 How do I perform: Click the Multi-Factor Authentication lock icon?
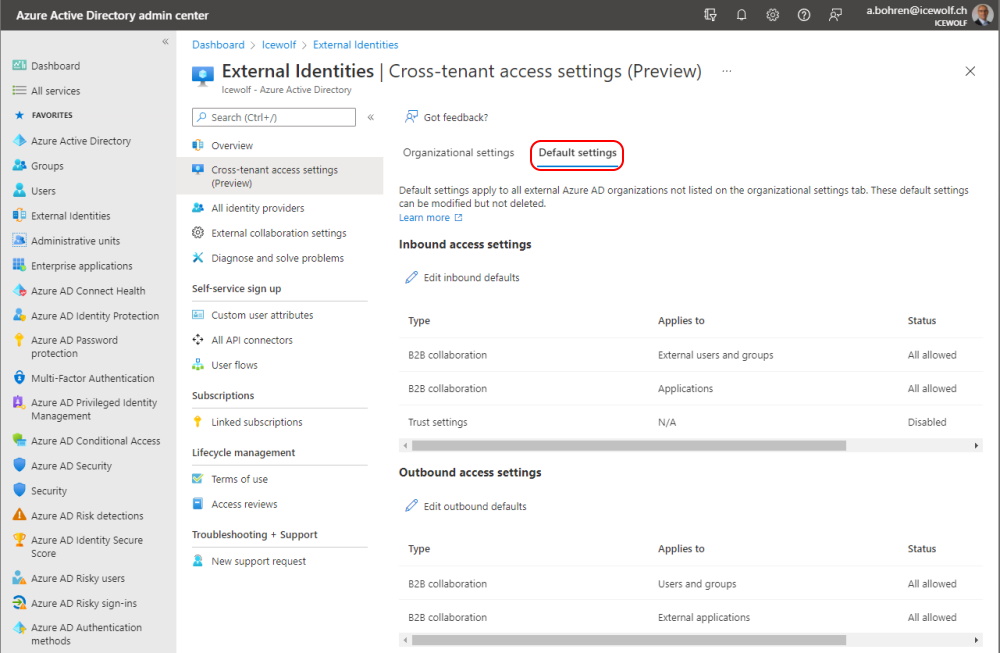pyautogui.click(x=20, y=378)
